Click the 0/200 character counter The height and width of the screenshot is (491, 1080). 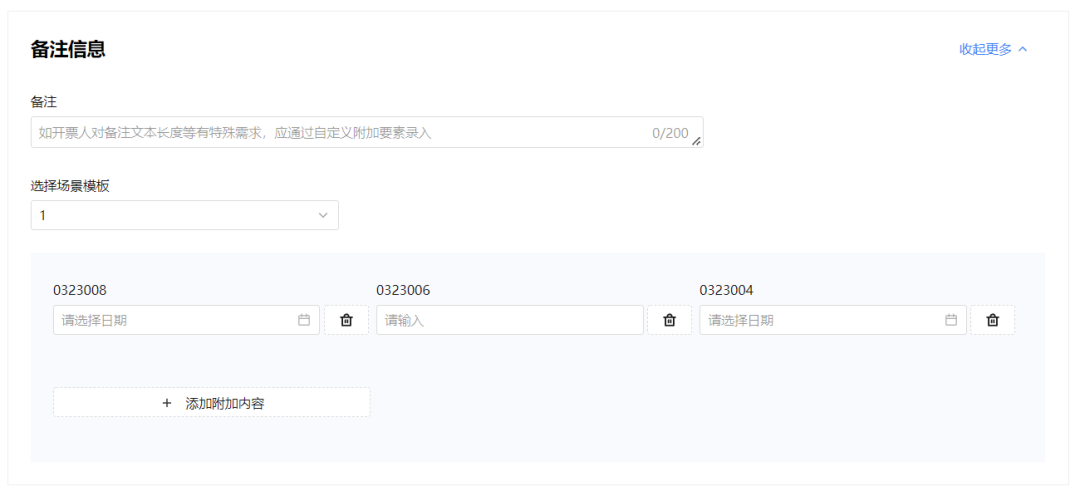click(670, 133)
